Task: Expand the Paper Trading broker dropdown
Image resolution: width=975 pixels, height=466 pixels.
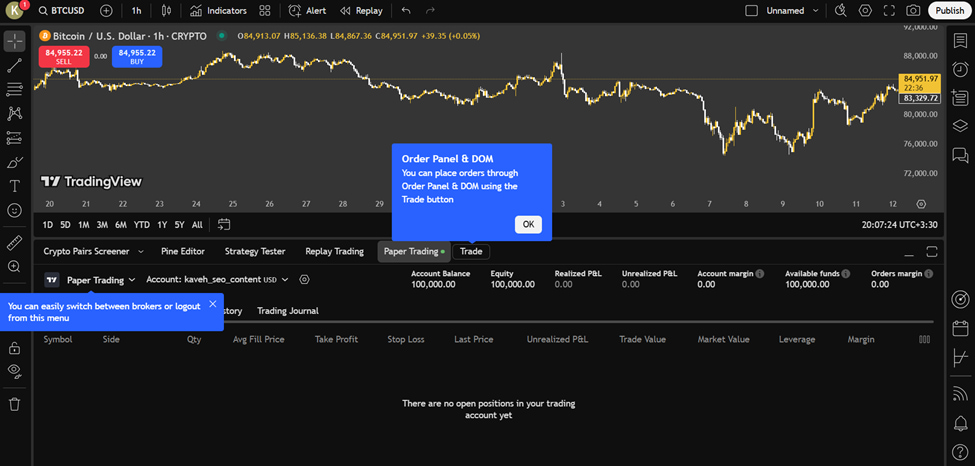Action: click(x=101, y=280)
